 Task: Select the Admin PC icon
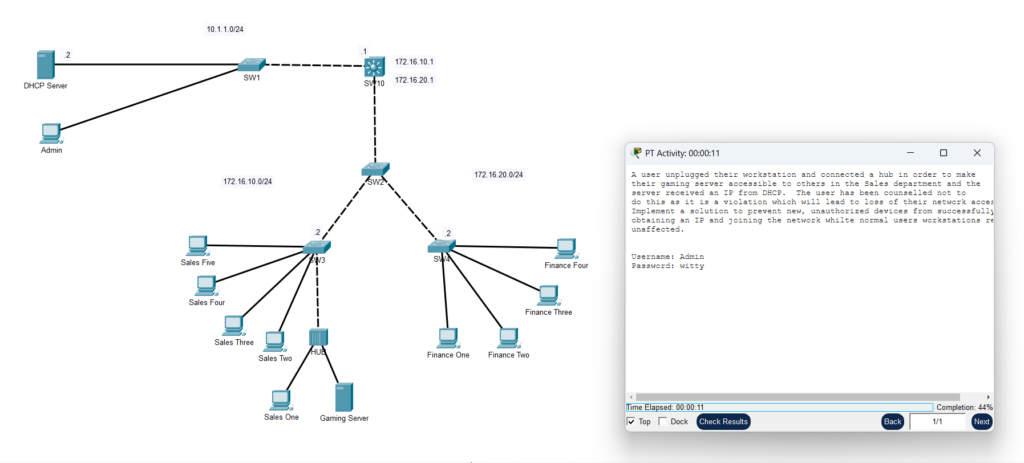click(51, 133)
